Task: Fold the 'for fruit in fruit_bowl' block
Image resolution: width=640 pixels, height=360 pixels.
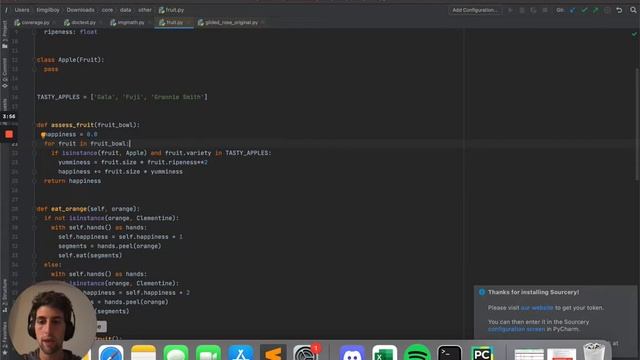Action: (x=34, y=144)
